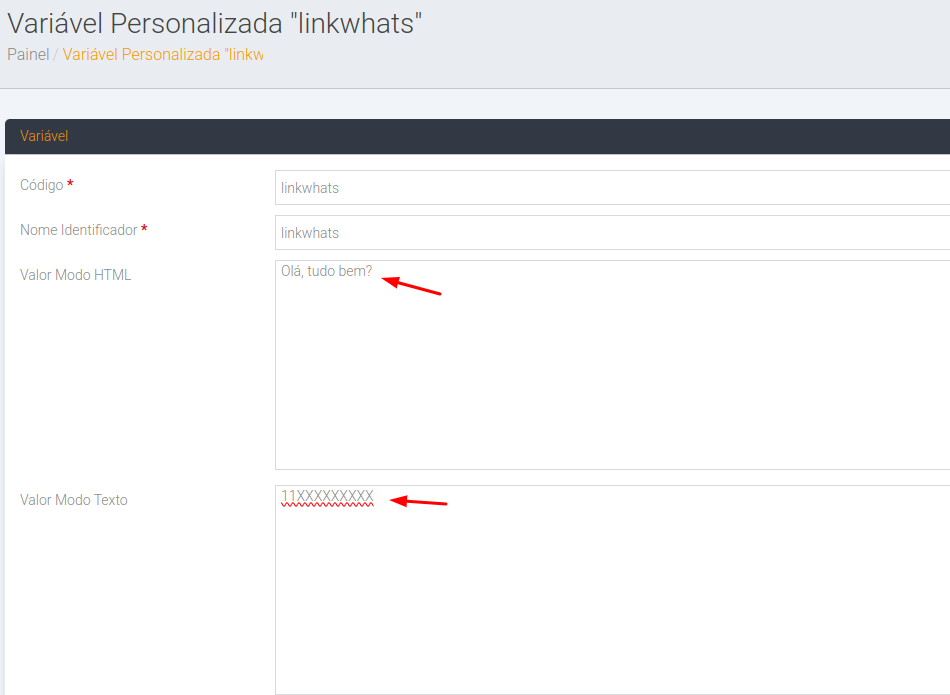Click the Nome Identificador input field
Screen dimensions: 950x695
coord(613,233)
